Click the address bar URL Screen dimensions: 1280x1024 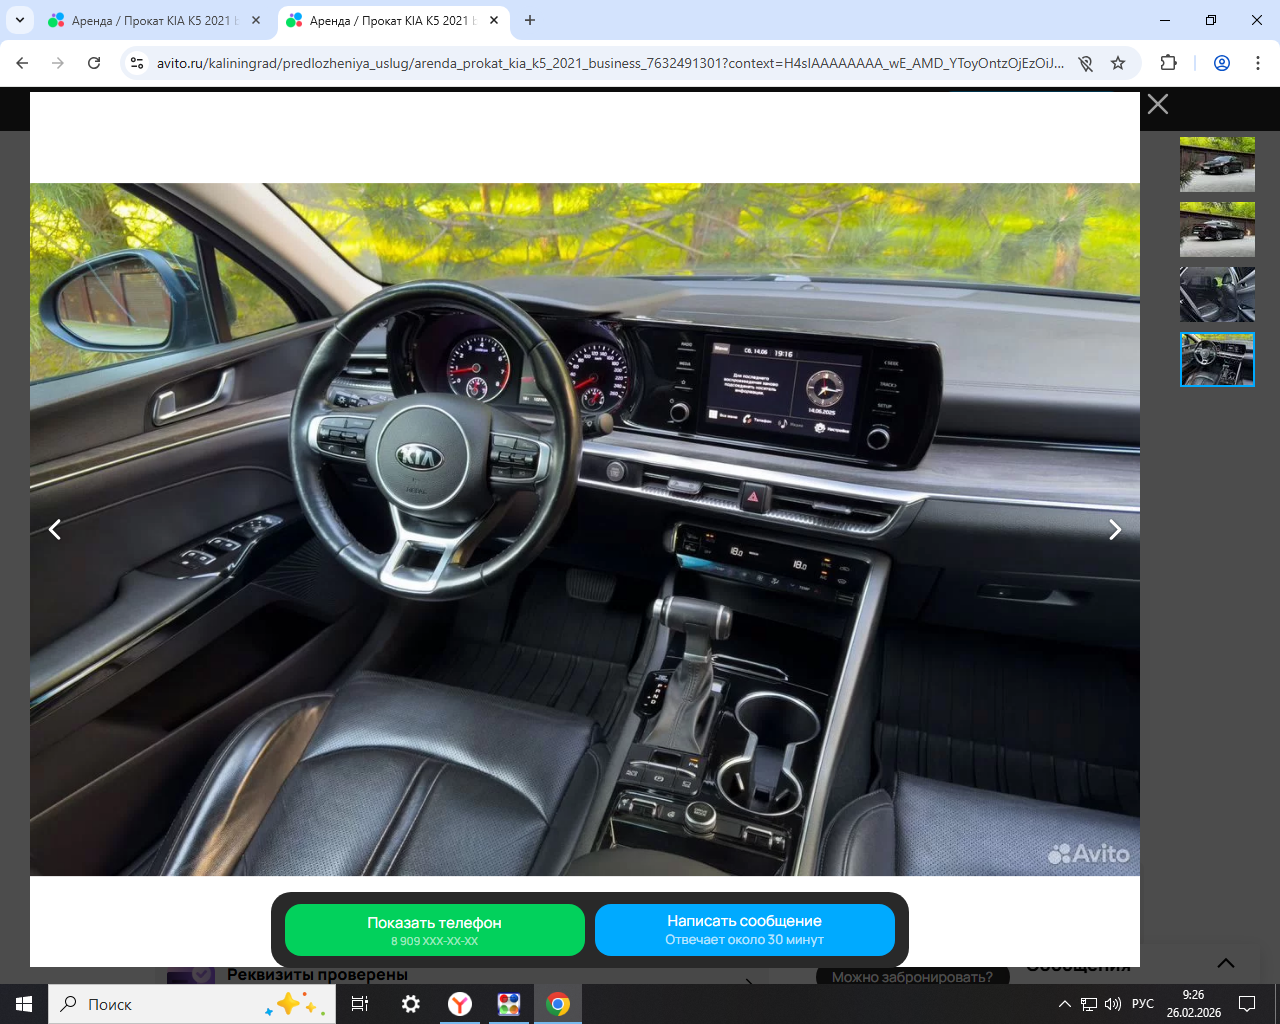pos(610,63)
